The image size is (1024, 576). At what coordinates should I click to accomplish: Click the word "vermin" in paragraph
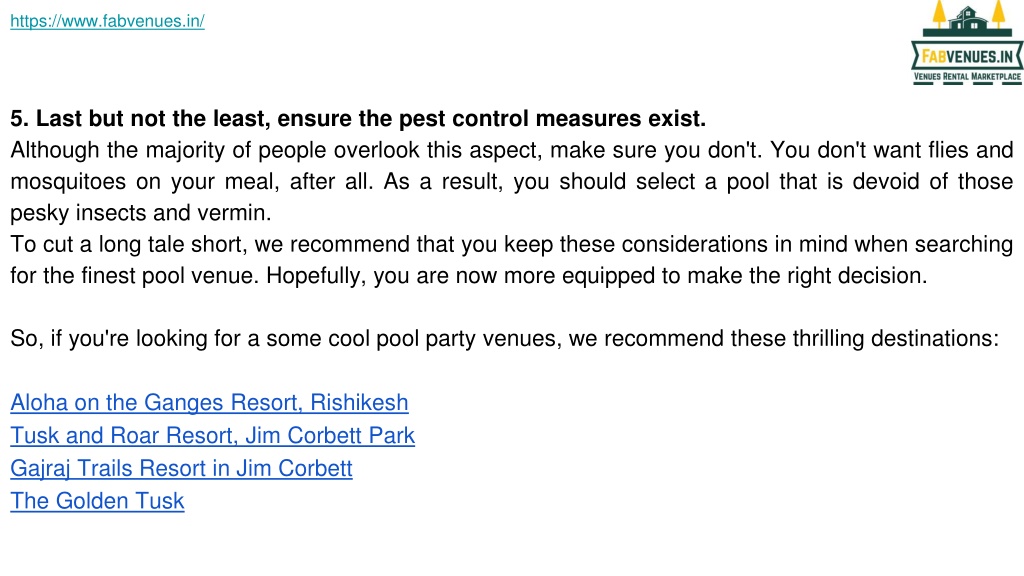click(231, 213)
